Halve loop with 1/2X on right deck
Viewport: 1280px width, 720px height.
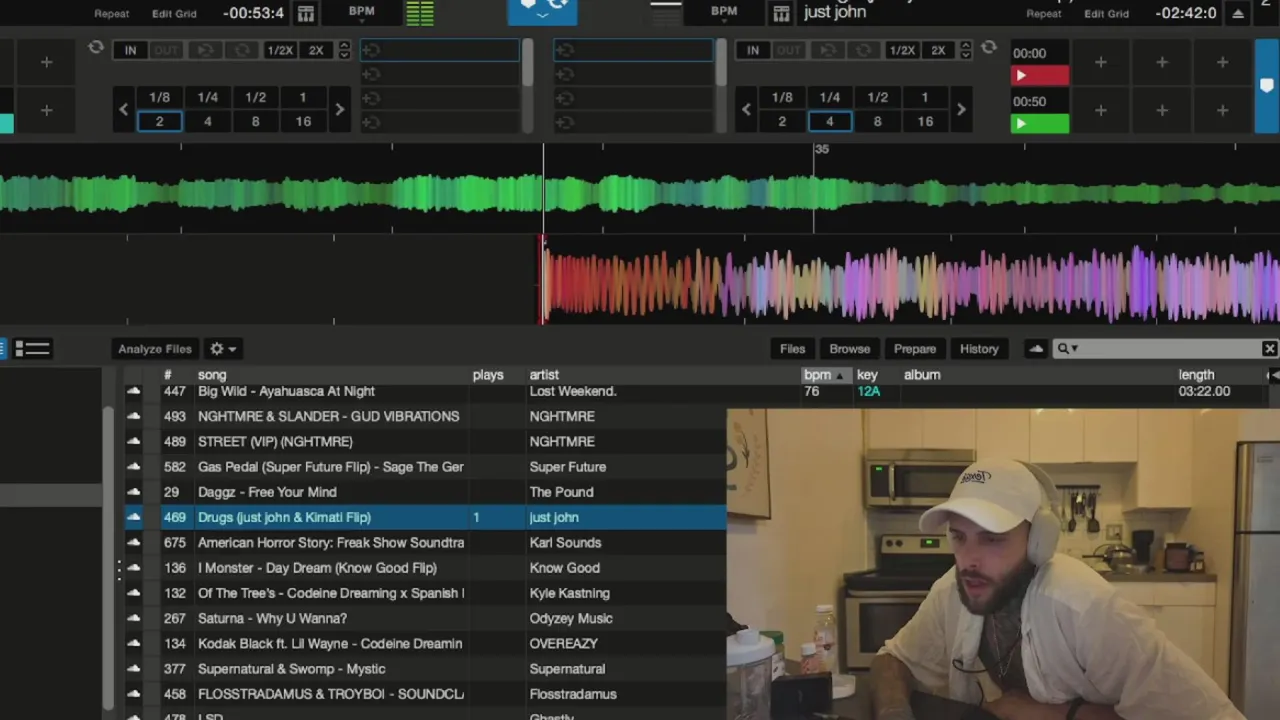click(x=902, y=50)
